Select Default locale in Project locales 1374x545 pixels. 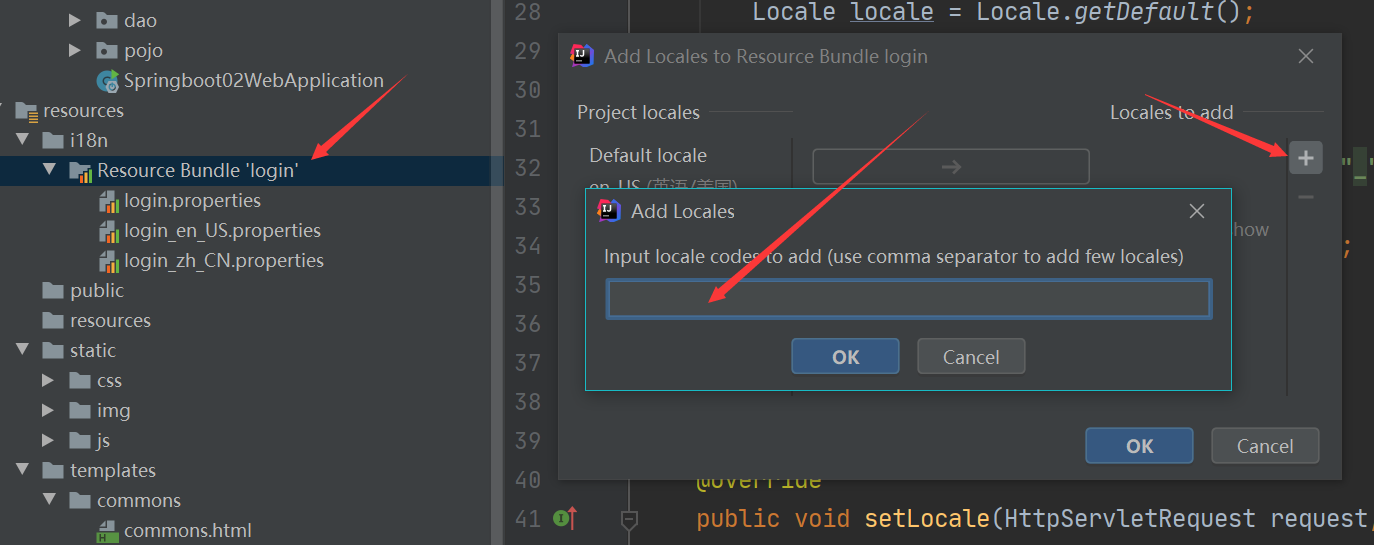648,155
